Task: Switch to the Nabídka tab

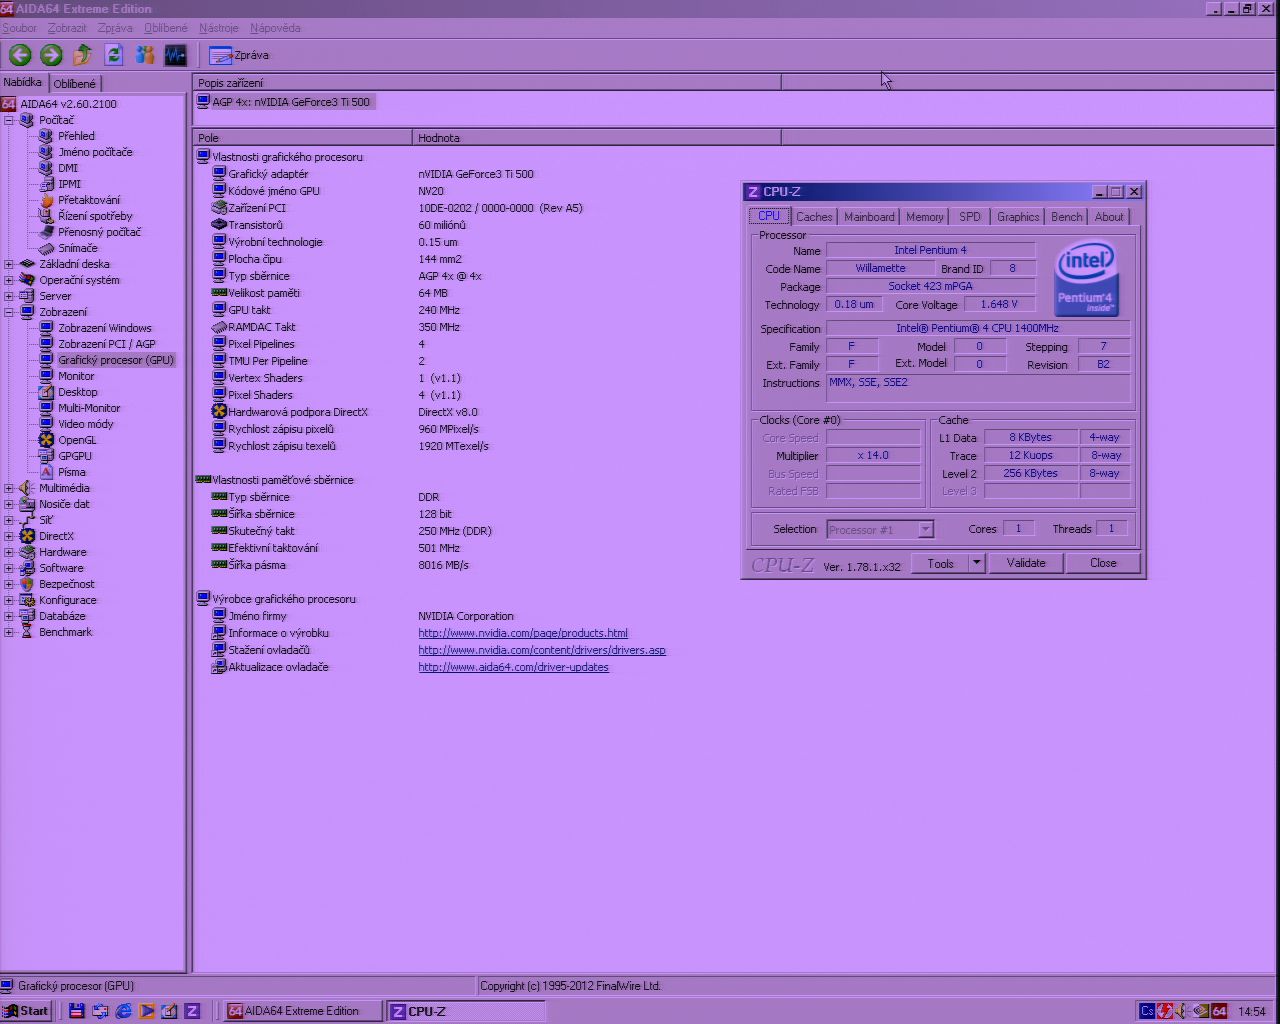Action: [23, 82]
